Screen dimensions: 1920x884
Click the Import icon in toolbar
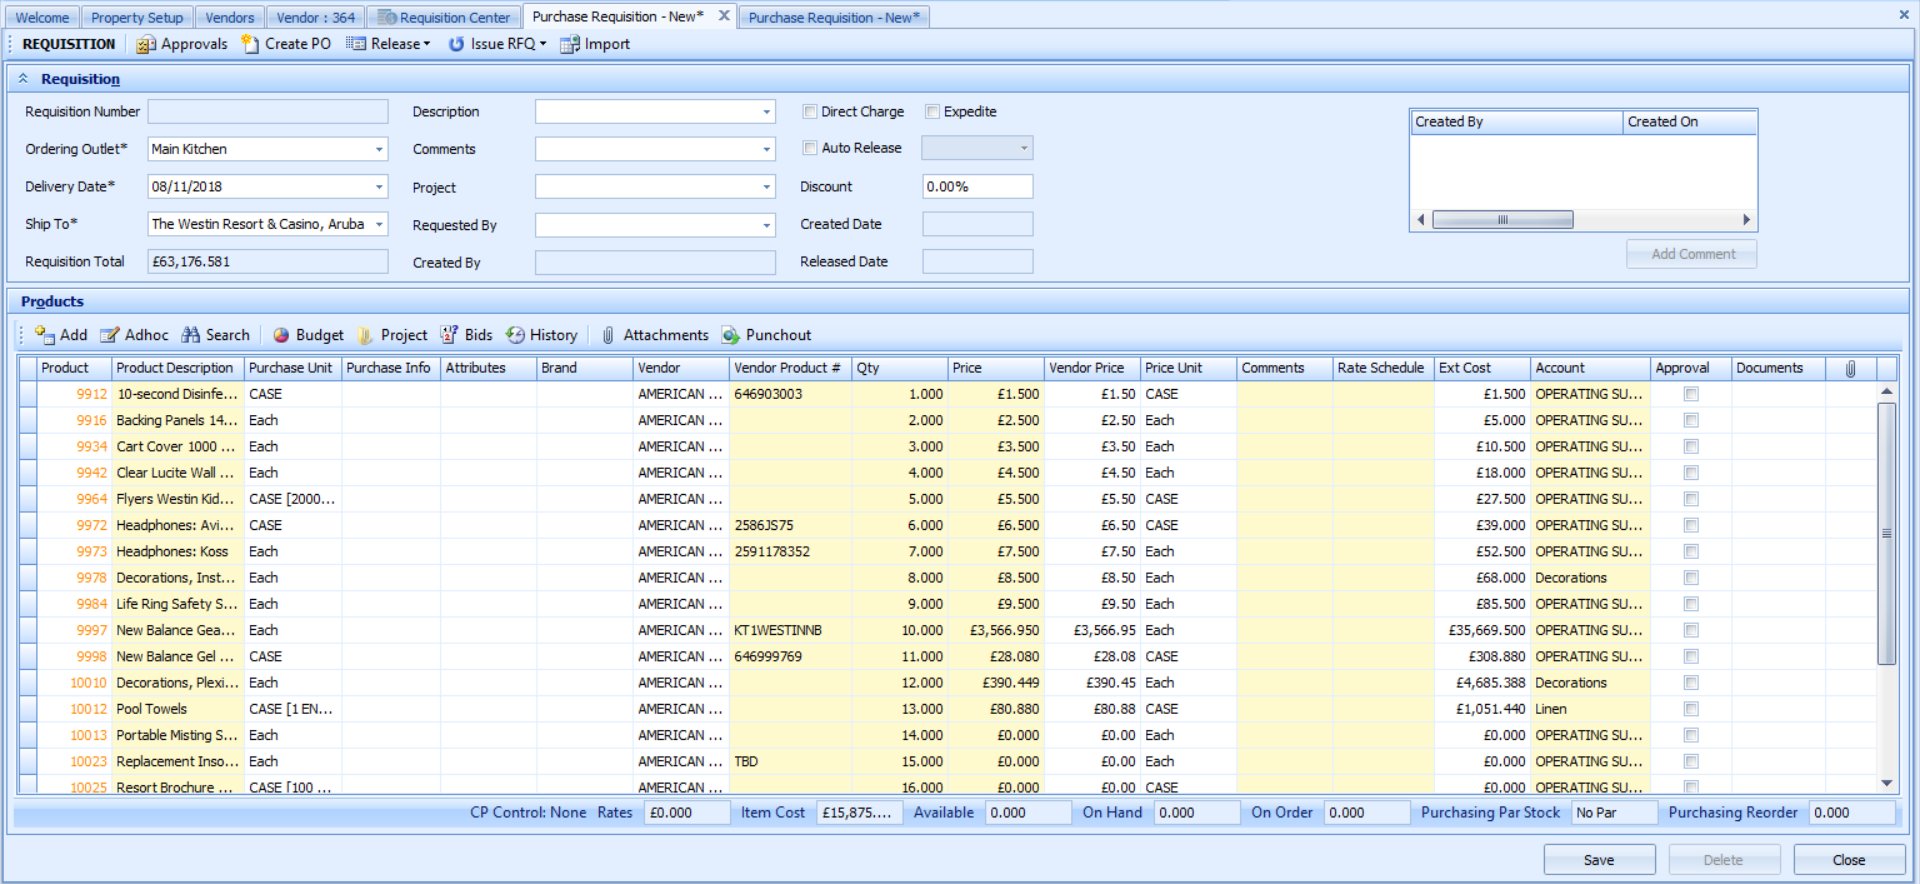pos(570,44)
